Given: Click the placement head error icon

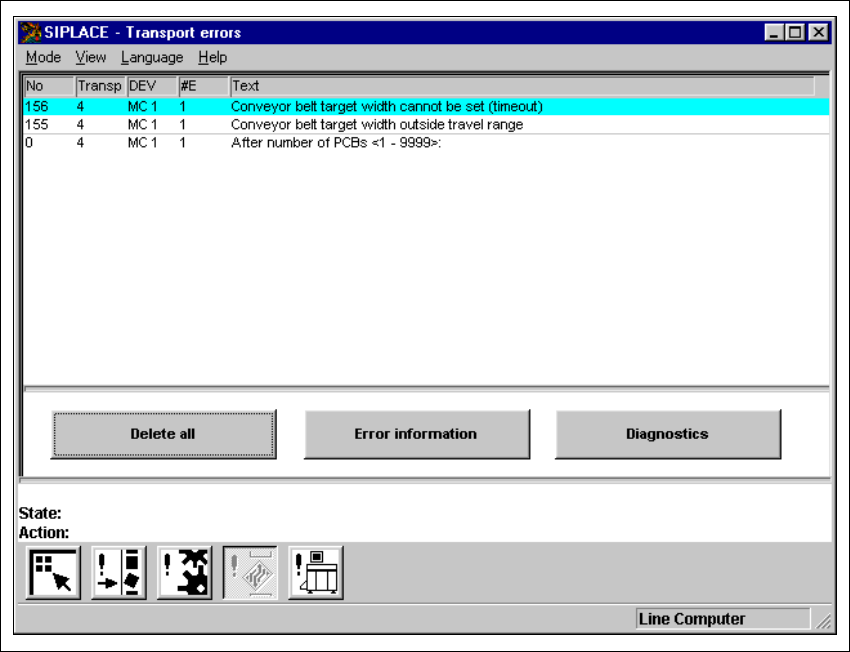Looking at the screenshot, I should point(184,573).
